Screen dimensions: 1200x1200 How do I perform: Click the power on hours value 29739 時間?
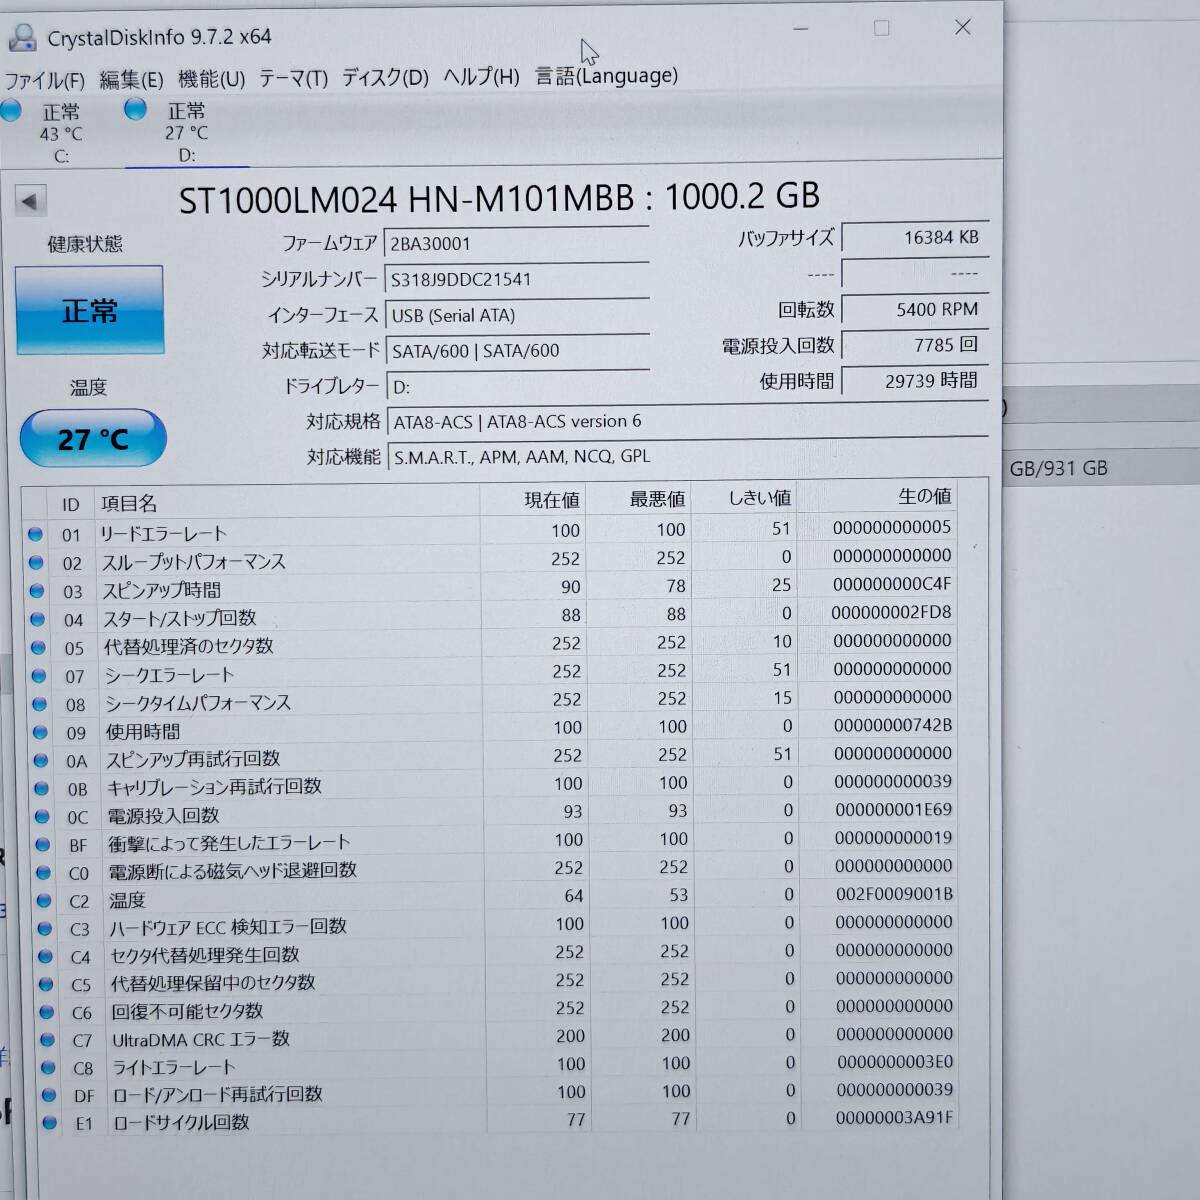[915, 381]
